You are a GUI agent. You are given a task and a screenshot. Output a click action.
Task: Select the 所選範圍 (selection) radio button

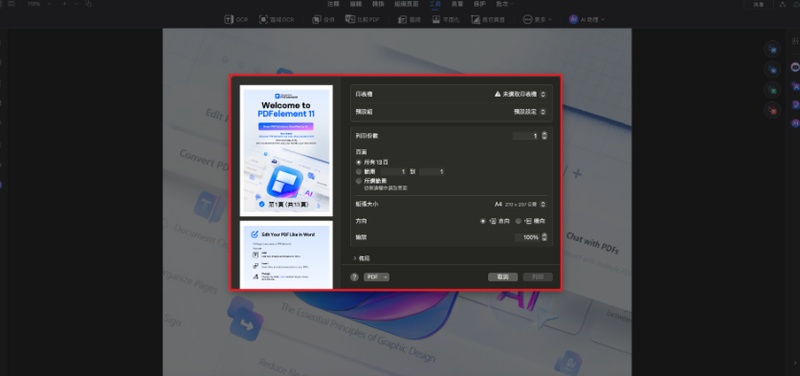[359, 181]
